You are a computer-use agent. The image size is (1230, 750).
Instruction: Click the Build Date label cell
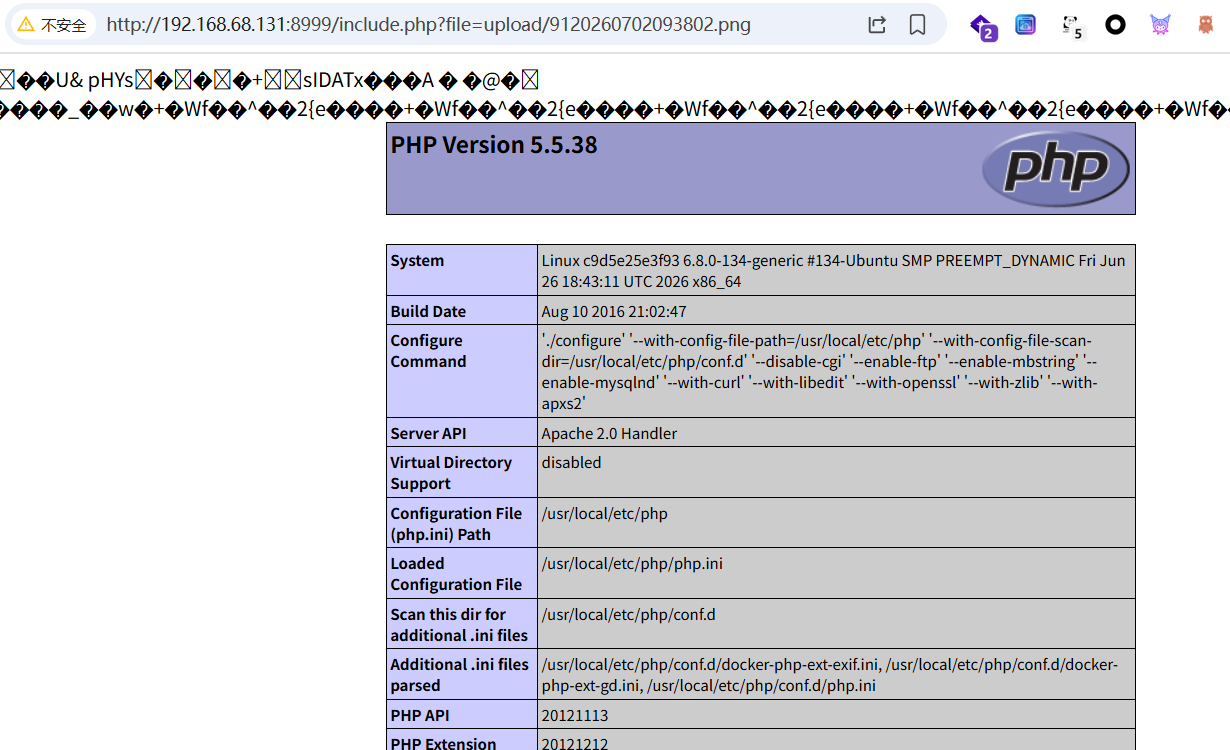(x=462, y=310)
